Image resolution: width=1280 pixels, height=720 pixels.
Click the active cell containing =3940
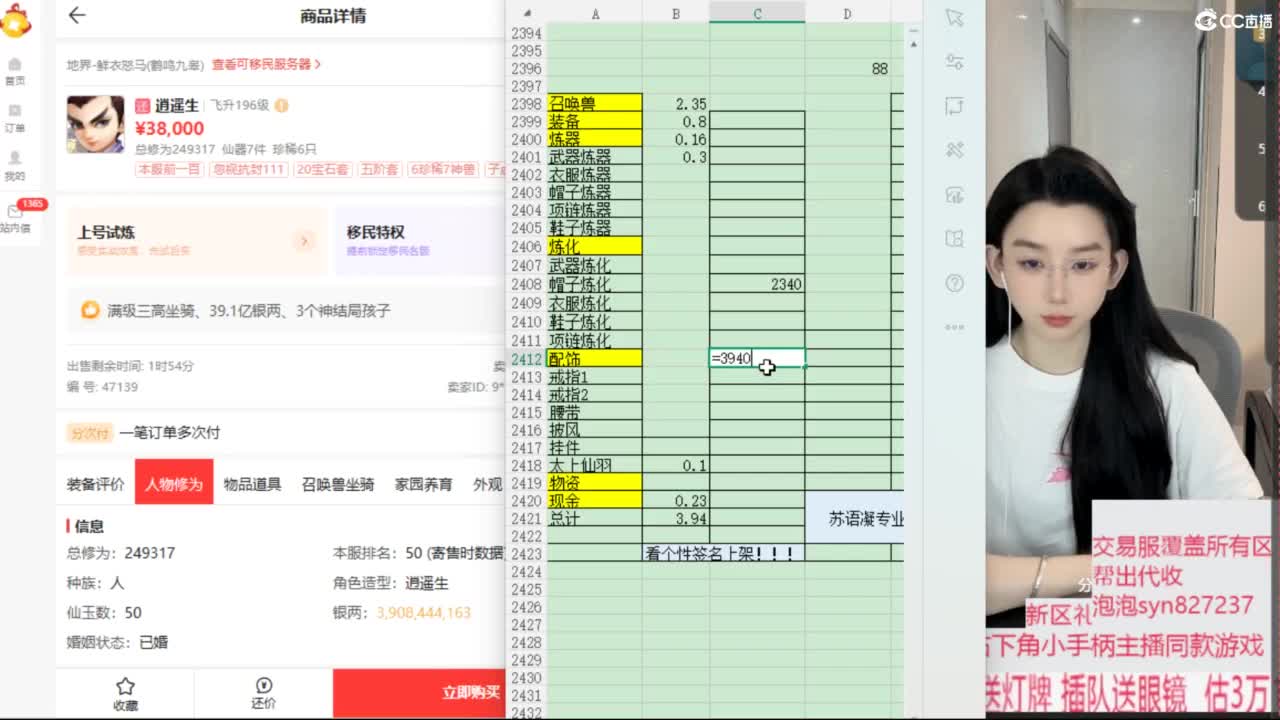pyautogui.click(x=757, y=358)
